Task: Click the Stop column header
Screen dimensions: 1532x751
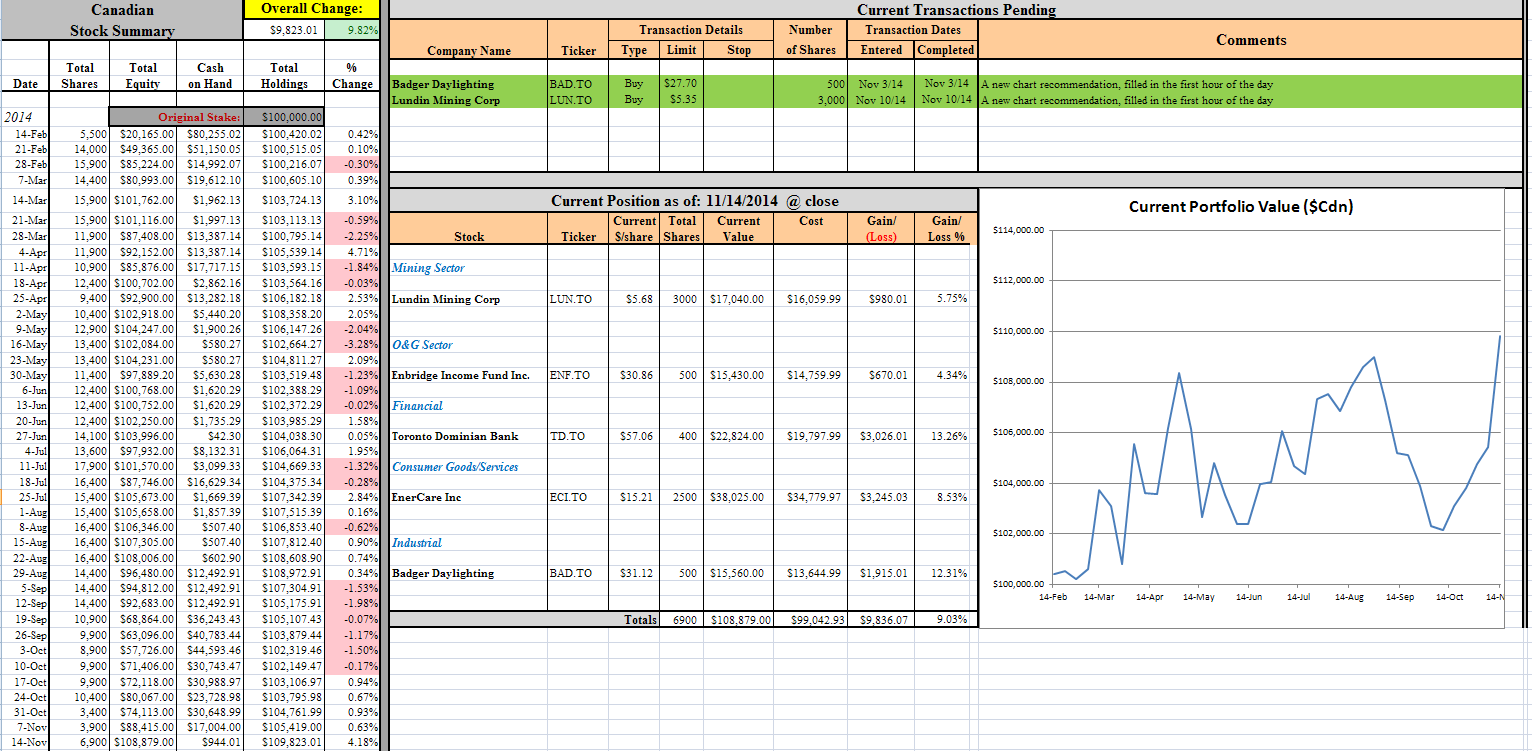Action: point(739,50)
